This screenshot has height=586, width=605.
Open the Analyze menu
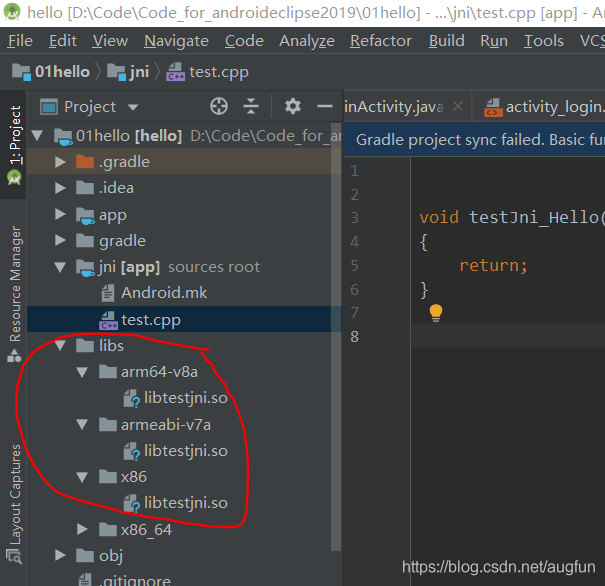click(x=307, y=41)
